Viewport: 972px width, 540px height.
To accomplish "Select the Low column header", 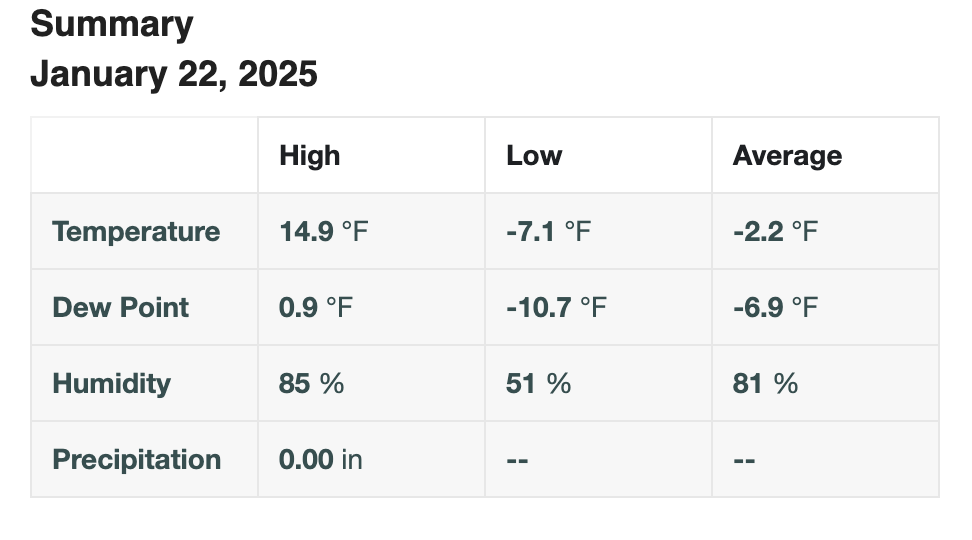I will coord(534,155).
